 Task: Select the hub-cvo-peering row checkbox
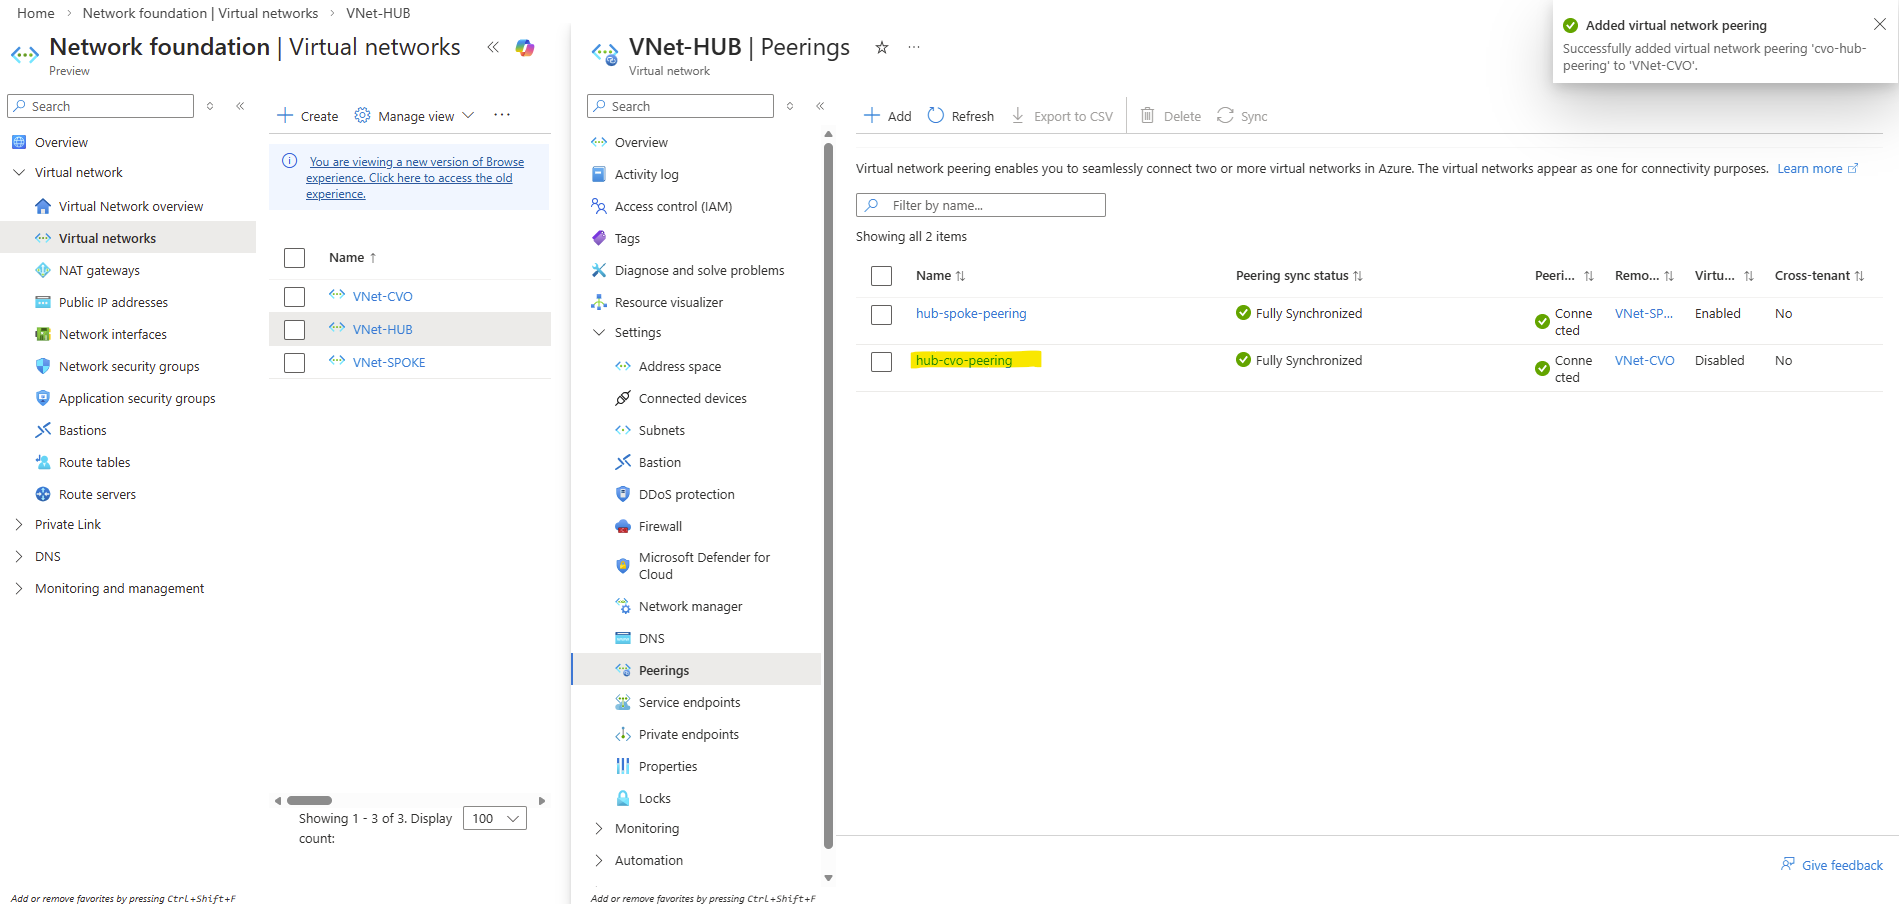[881, 362]
